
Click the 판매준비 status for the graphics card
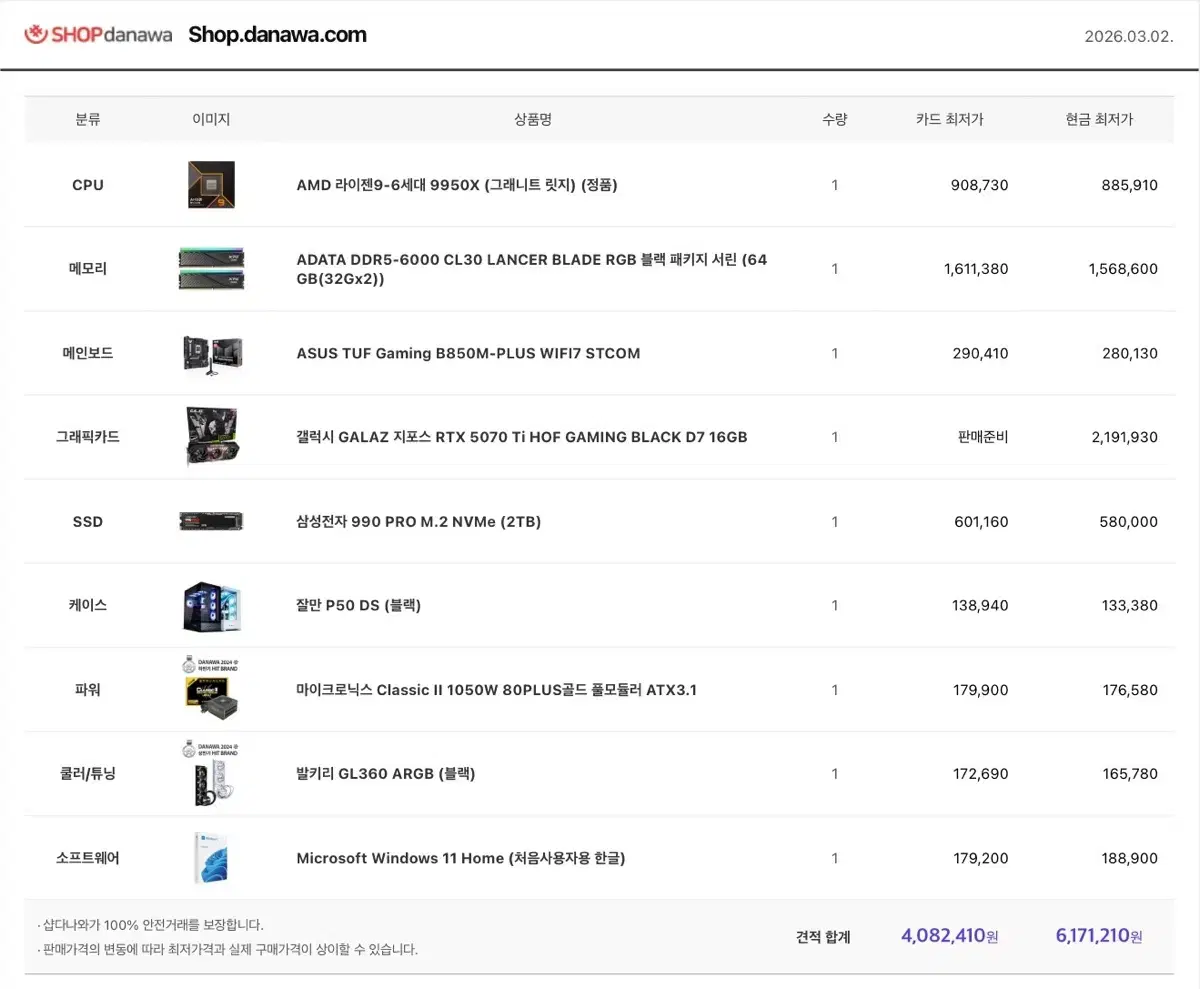(x=983, y=437)
